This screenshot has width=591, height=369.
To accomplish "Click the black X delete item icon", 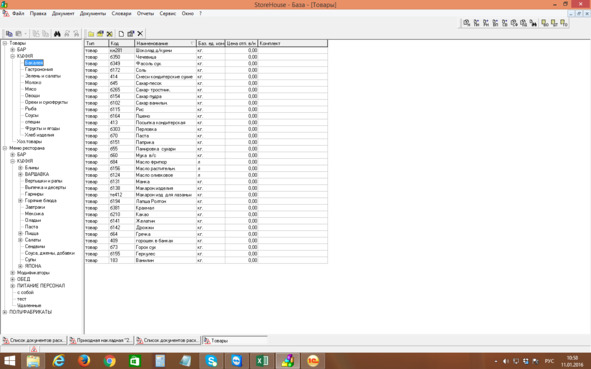I will [140, 34].
